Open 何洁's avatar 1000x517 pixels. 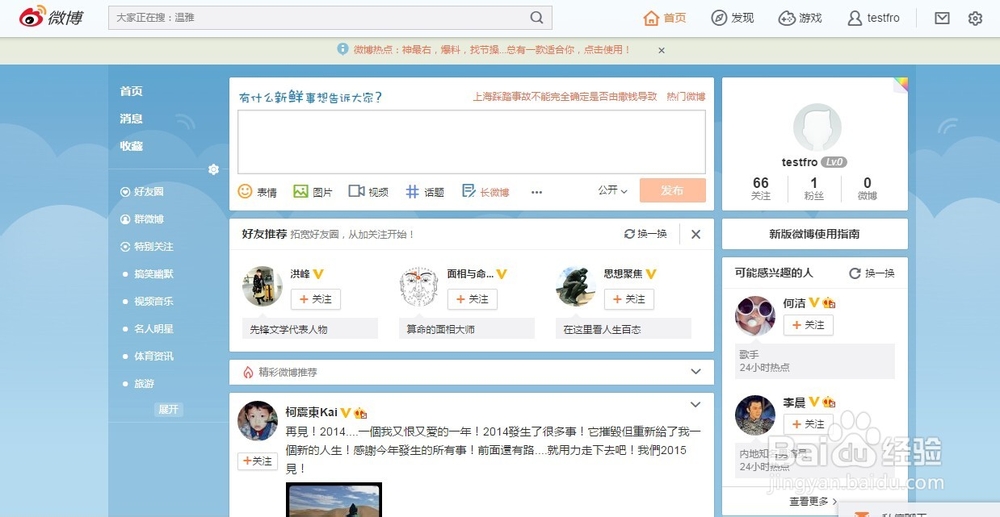point(755,316)
